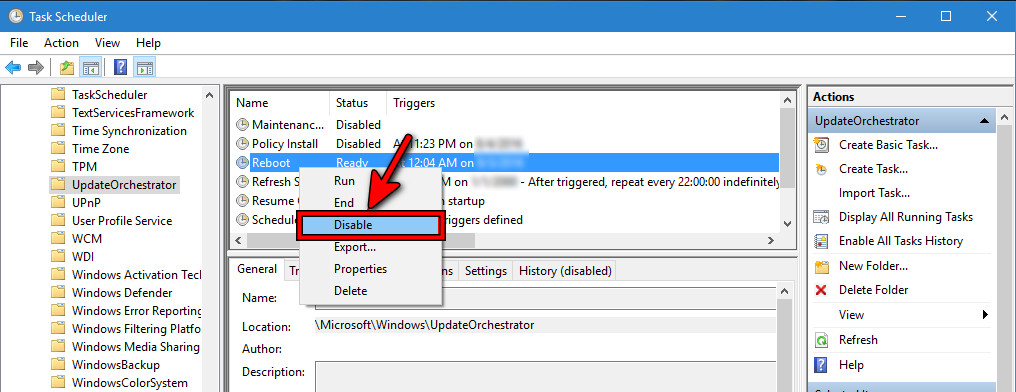This screenshot has height=392, width=1016.
Task: Click the blue Help toolbar icon
Action: [121, 67]
